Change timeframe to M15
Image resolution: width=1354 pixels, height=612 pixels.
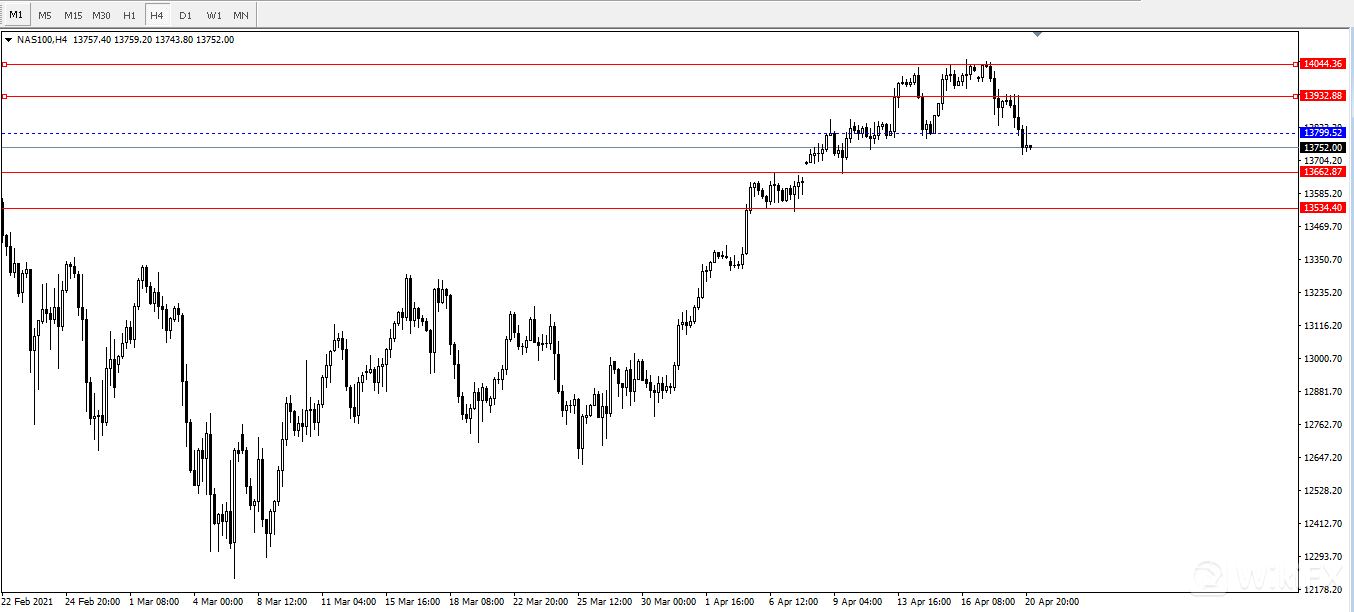[x=73, y=15]
